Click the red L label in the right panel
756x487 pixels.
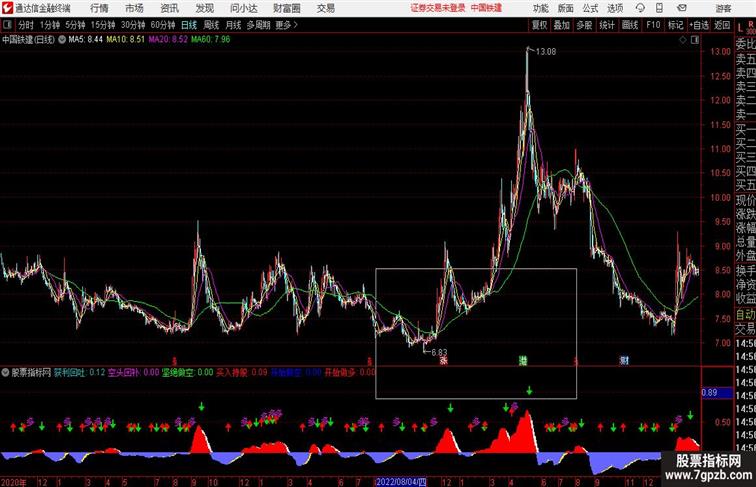[x=740, y=28]
